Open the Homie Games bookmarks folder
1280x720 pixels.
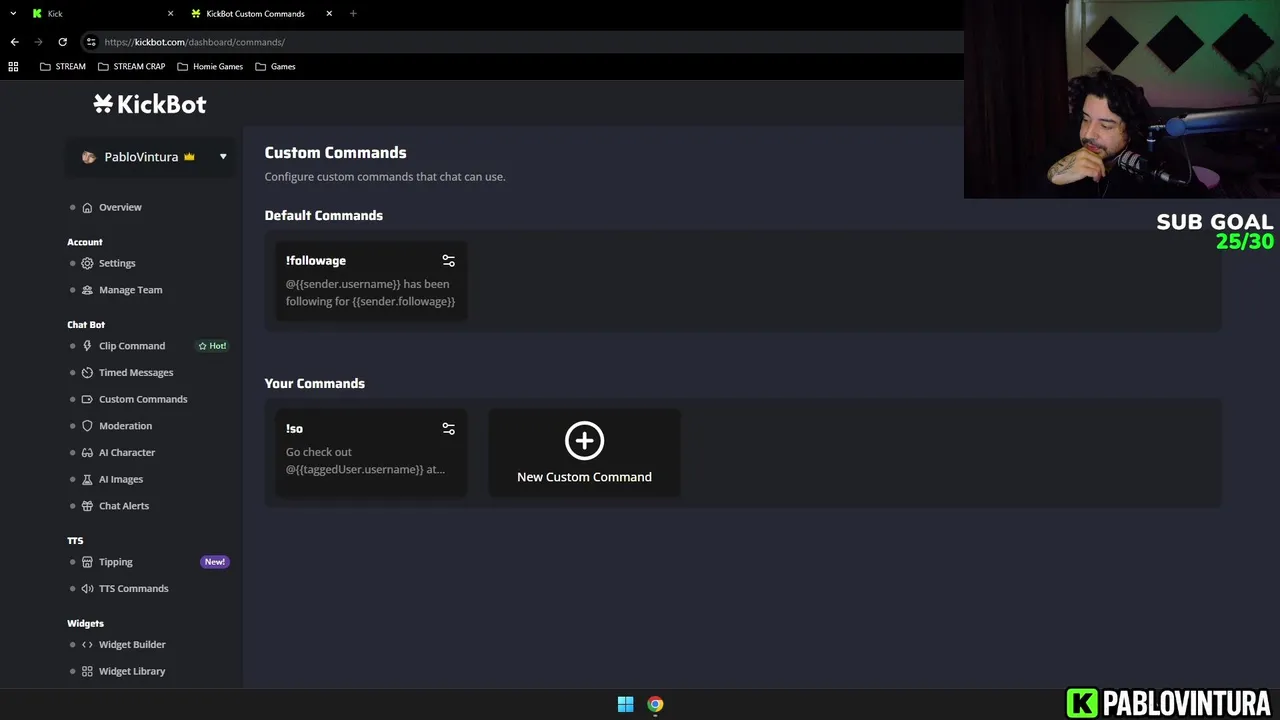coord(210,66)
